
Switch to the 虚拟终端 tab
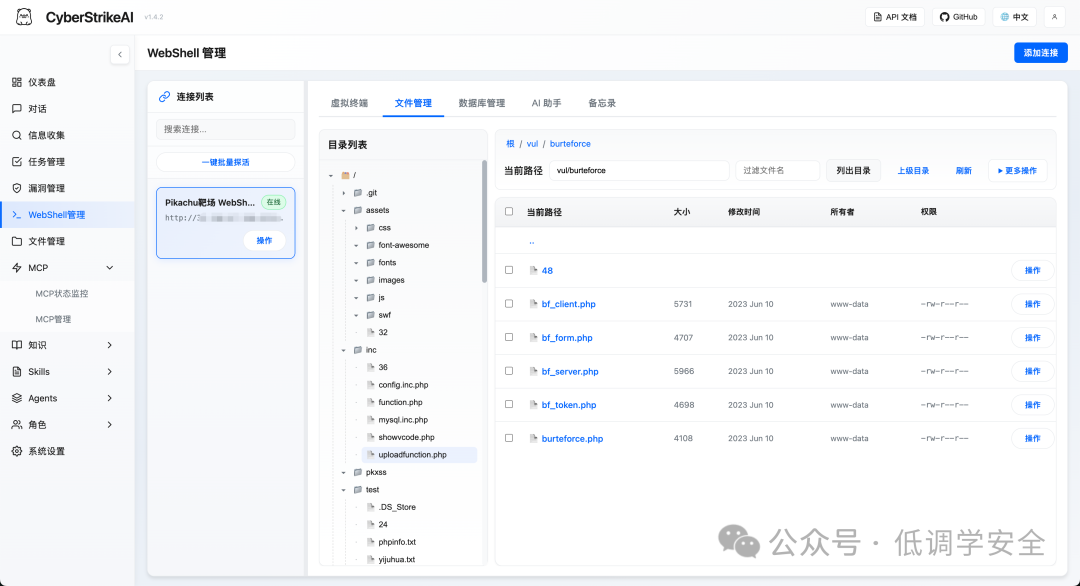[x=349, y=103]
